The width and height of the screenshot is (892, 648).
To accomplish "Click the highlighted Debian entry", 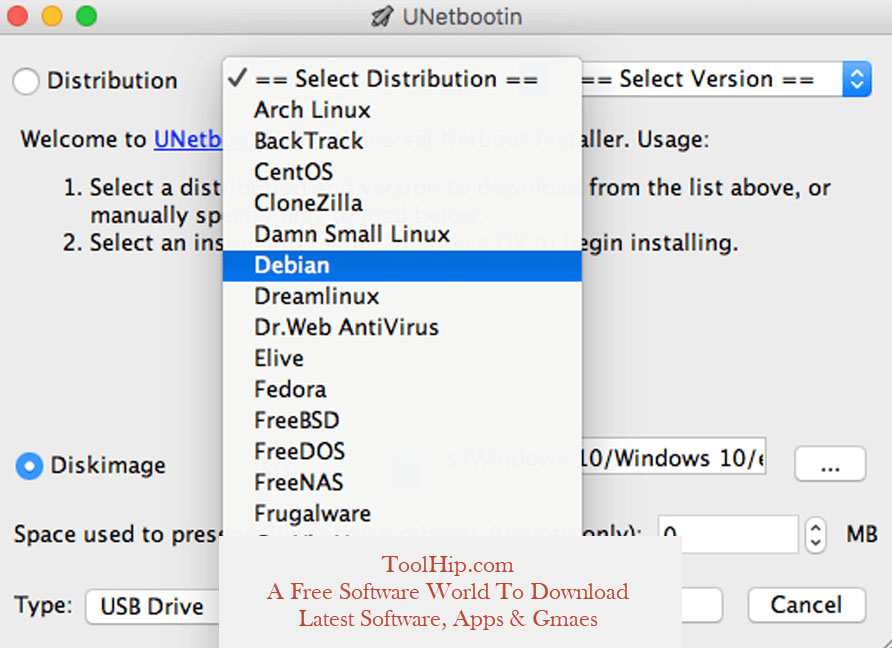I will [402, 265].
